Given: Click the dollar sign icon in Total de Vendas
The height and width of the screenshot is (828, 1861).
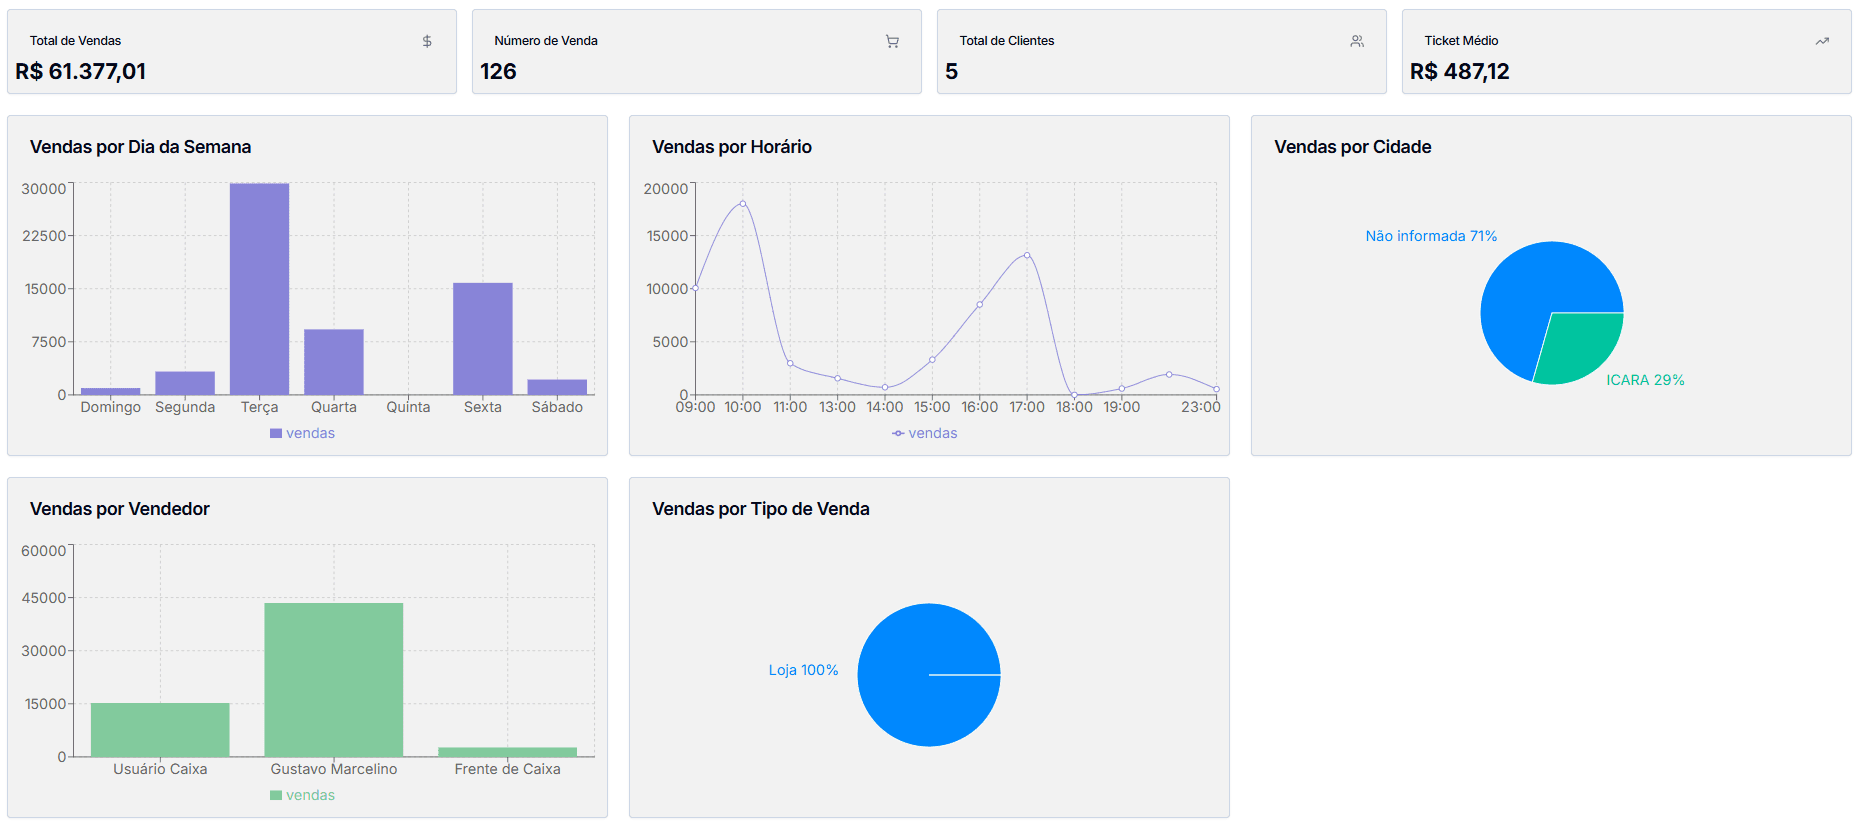Looking at the screenshot, I should (427, 41).
